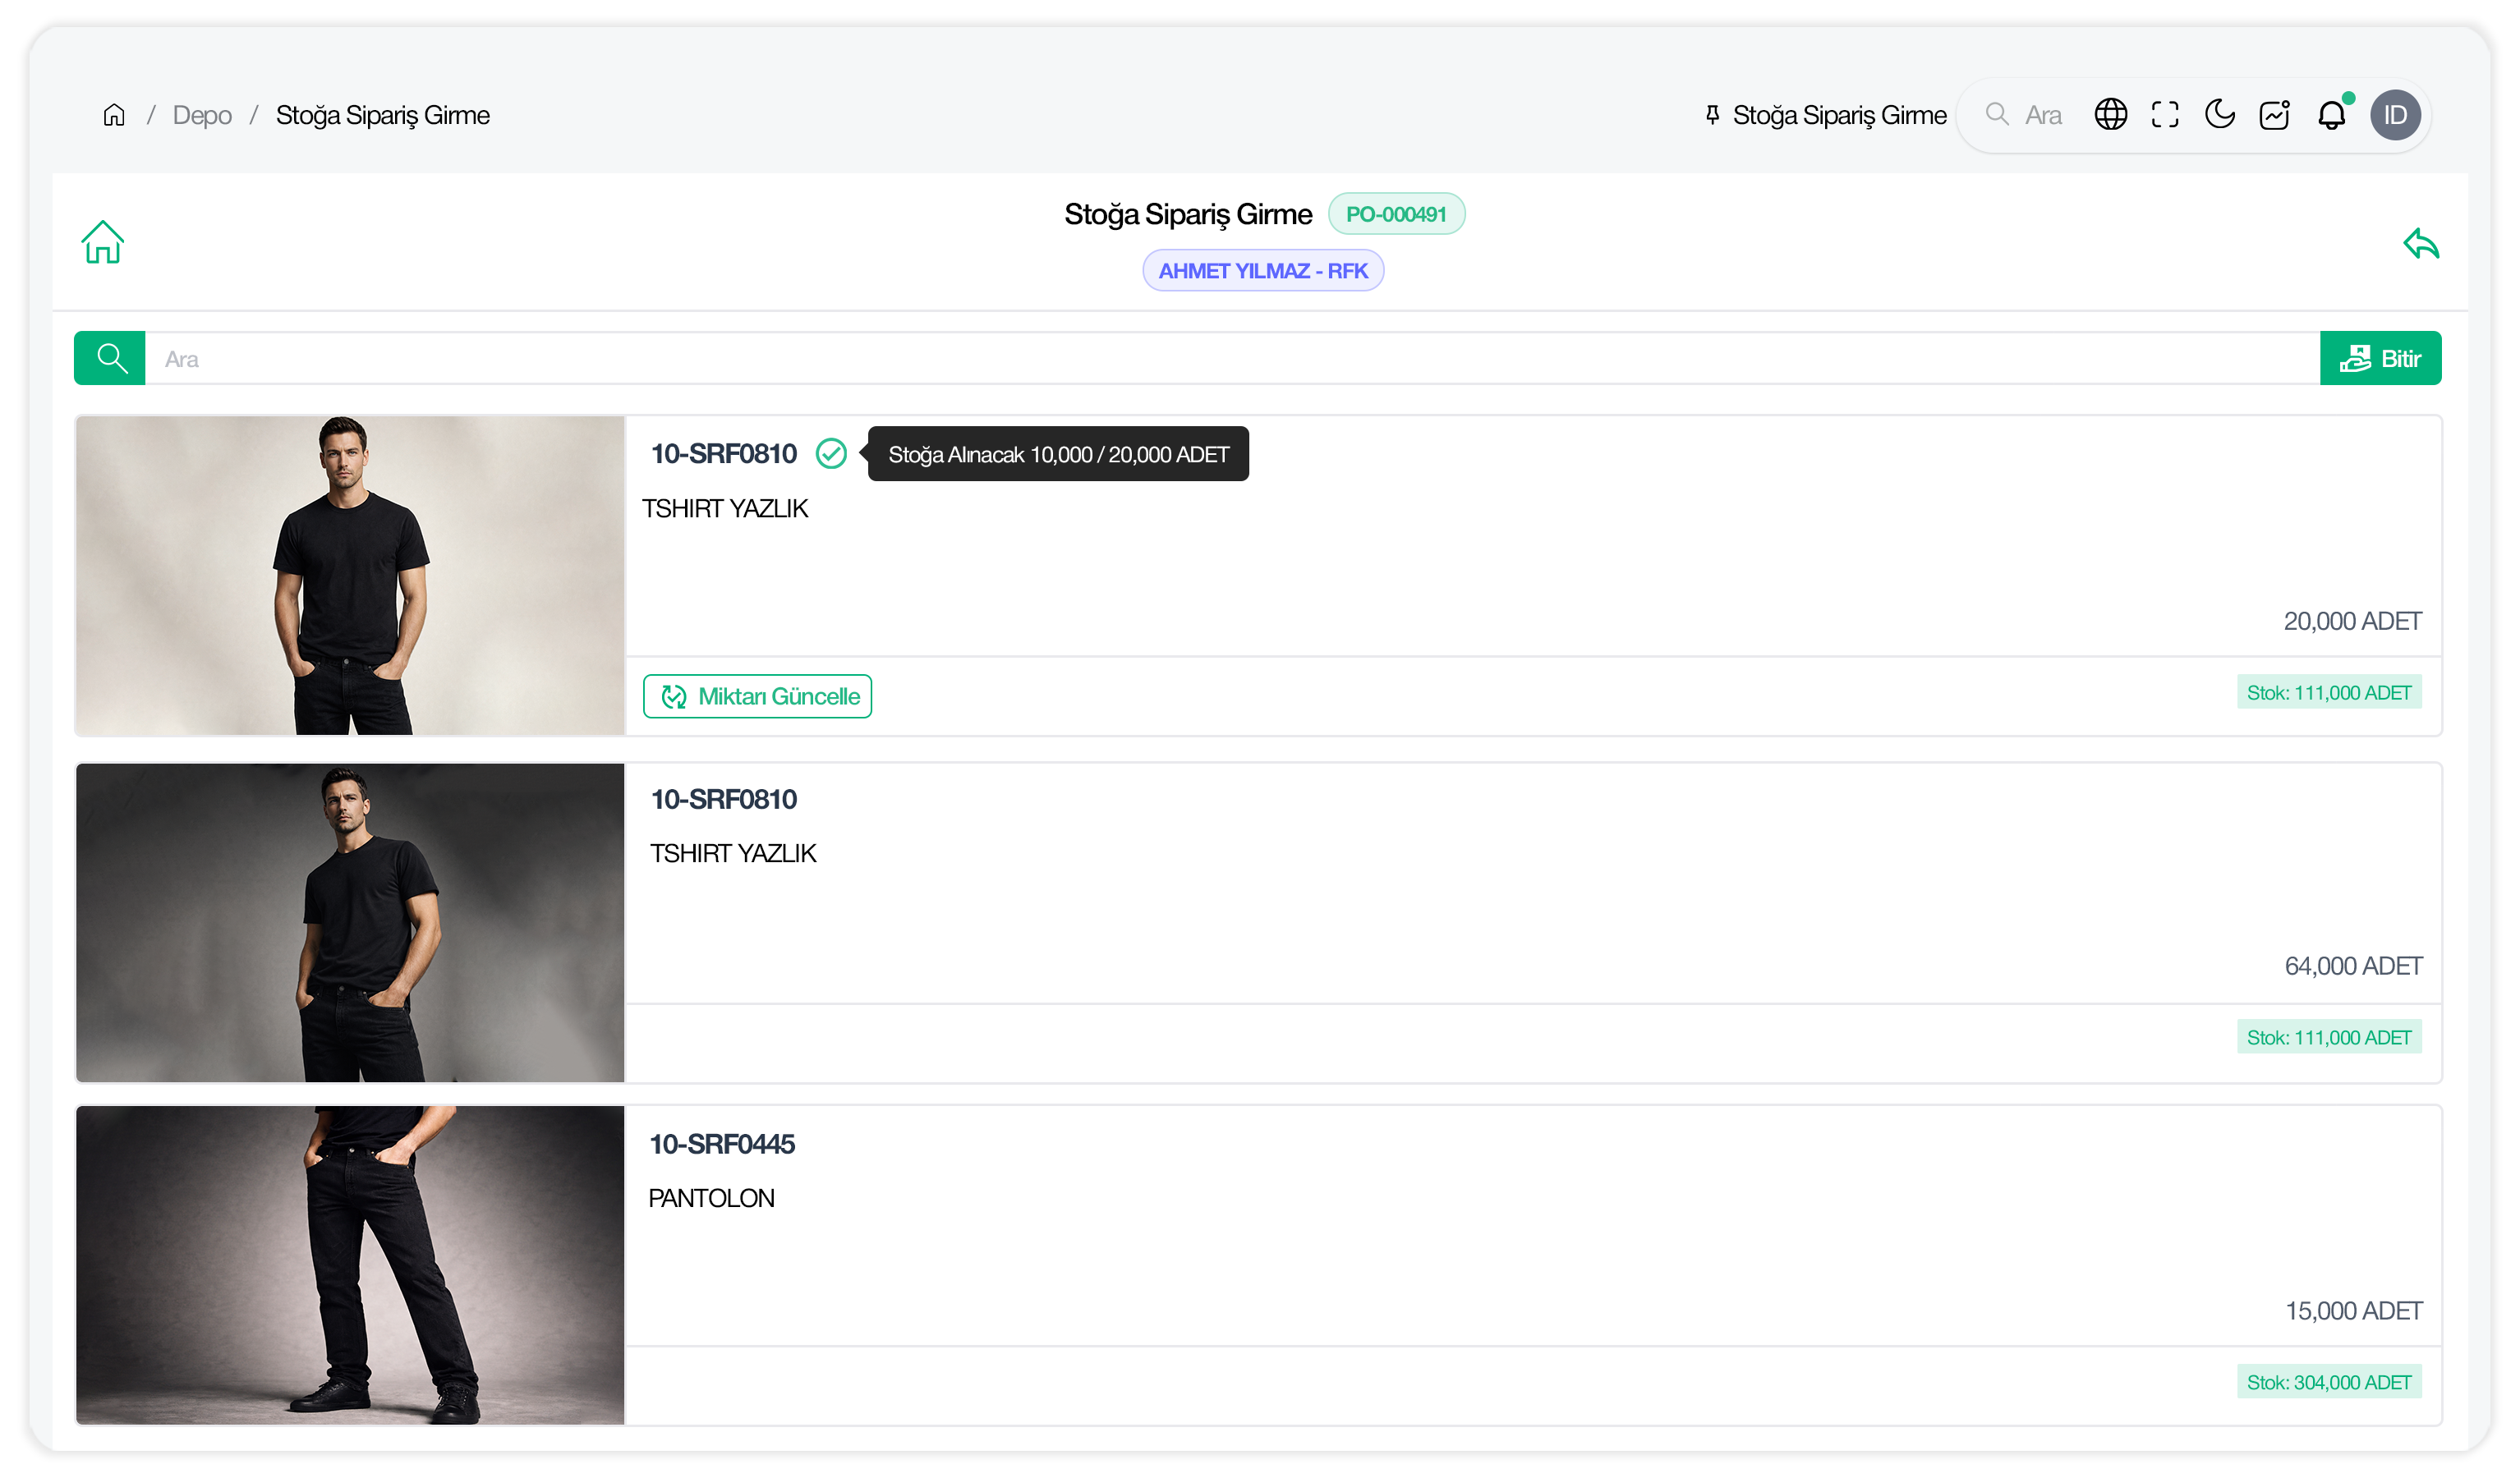Open the PANTOLON product thumbnail
Image resolution: width=2520 pixels, height=1478 pixels.
coord(350,1264)
